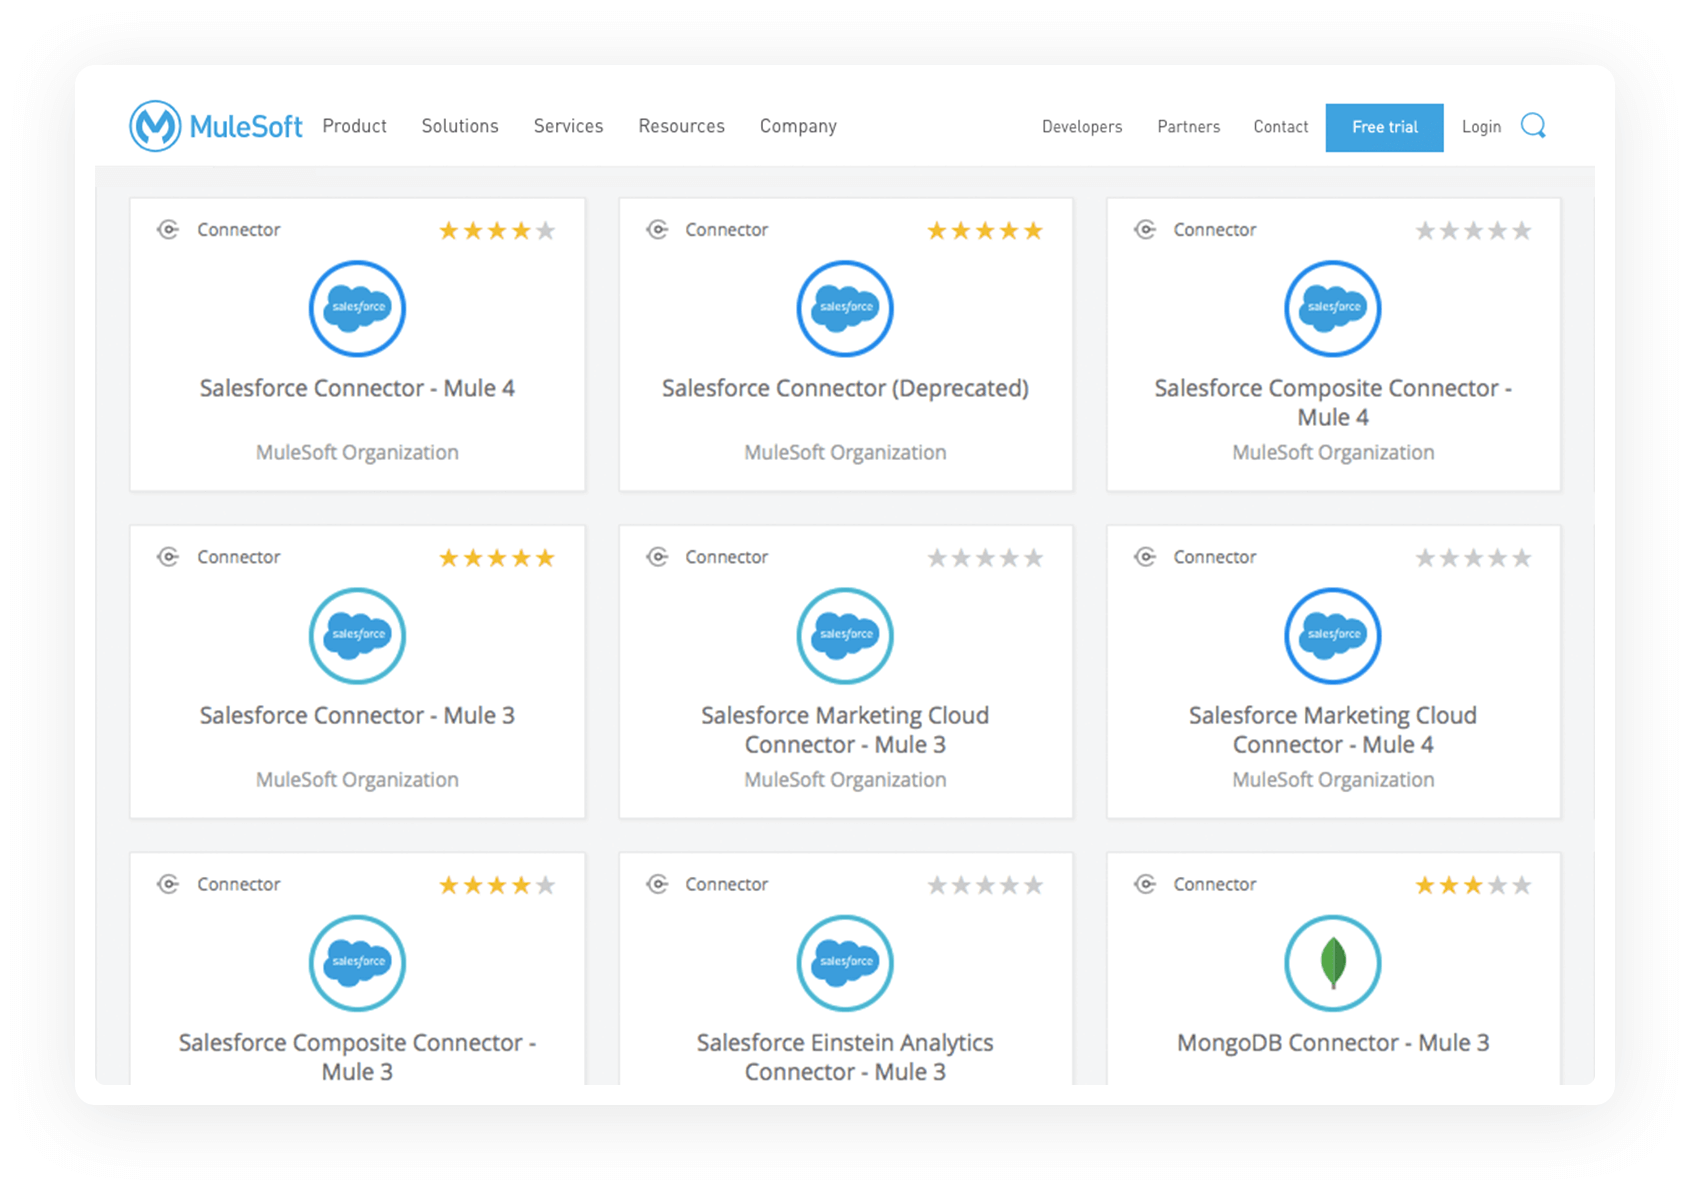
Task: Click the Salesforce logo on Connector - Mule 4 card
Action: [357, 308]
